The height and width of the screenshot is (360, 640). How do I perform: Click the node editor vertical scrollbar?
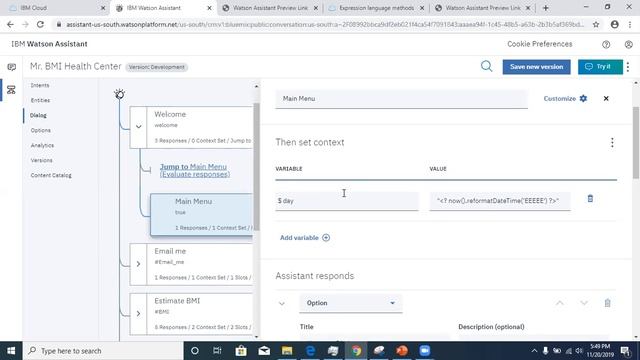click(636, 143)
